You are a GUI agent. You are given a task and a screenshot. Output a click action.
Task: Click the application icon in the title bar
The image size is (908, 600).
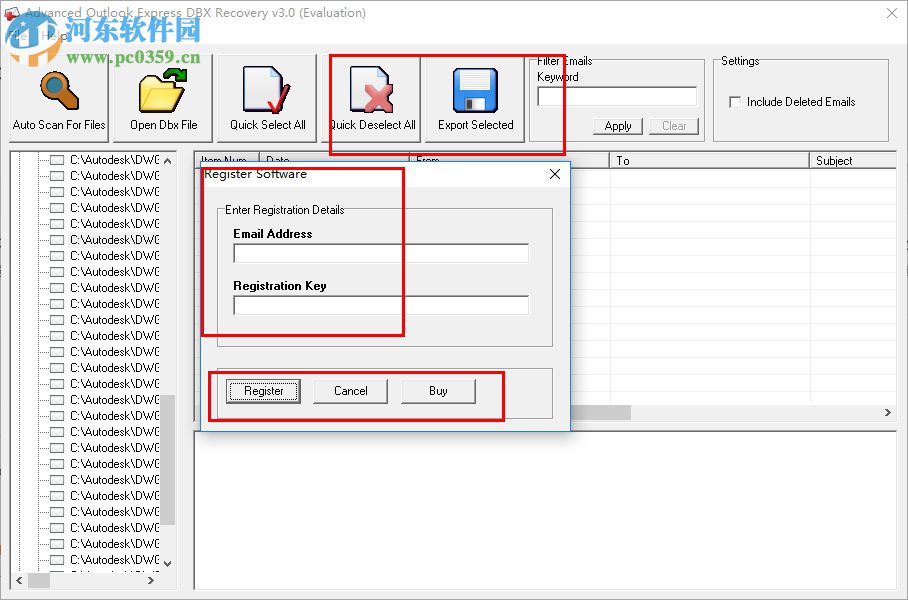13,12
